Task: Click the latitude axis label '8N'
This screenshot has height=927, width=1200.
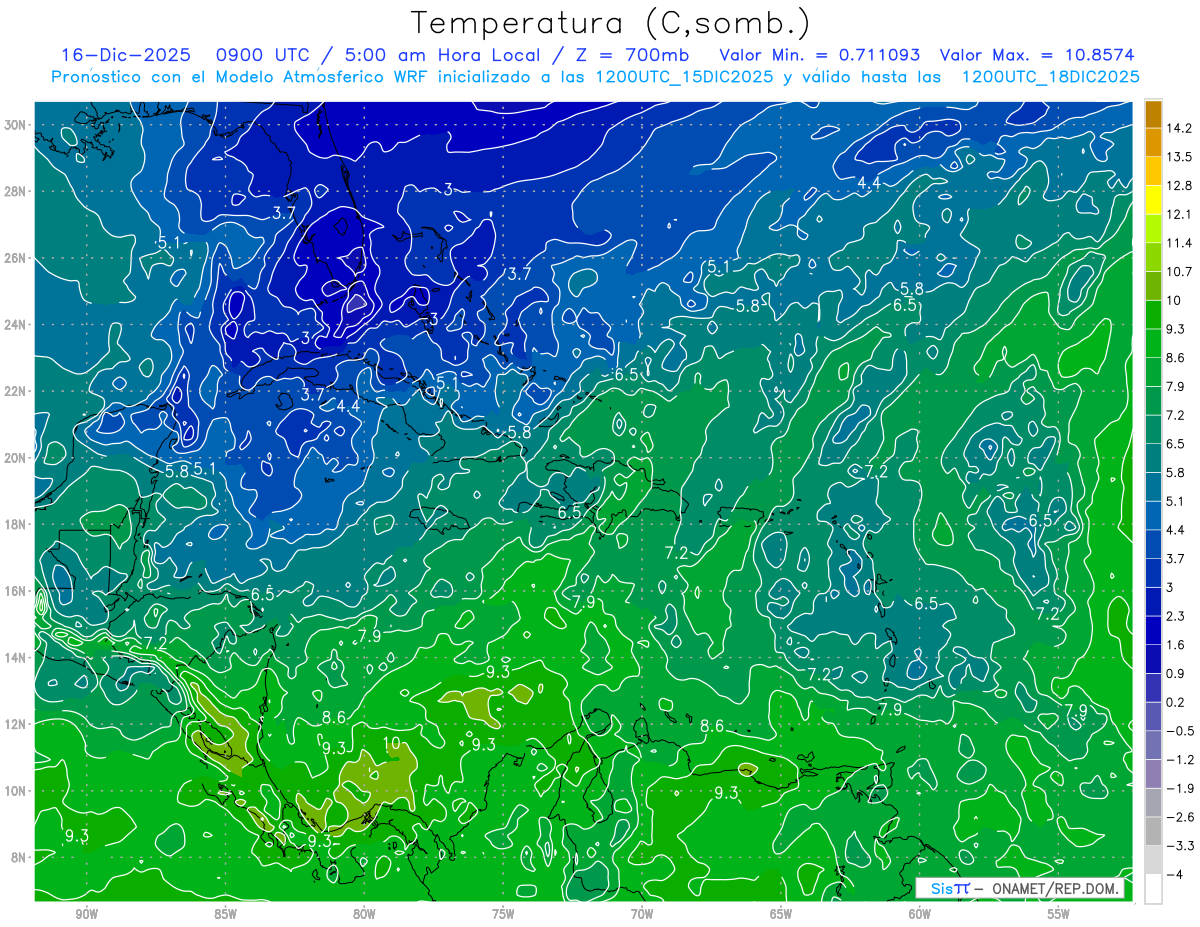Action: (18, 857)
